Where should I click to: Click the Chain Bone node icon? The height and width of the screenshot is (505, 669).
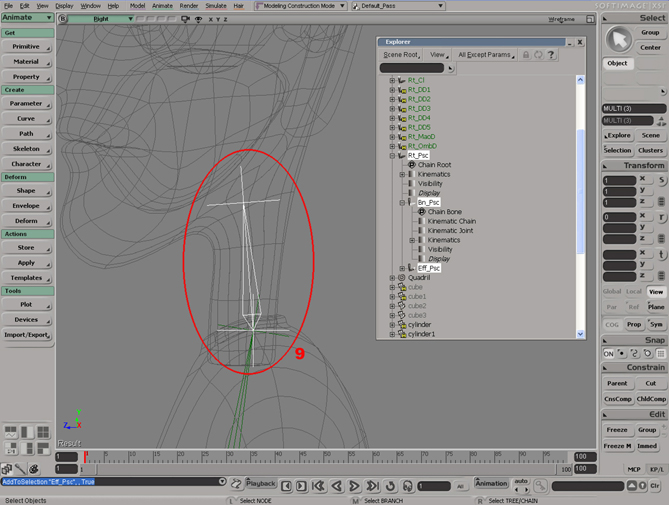click(x=422, y=211)
